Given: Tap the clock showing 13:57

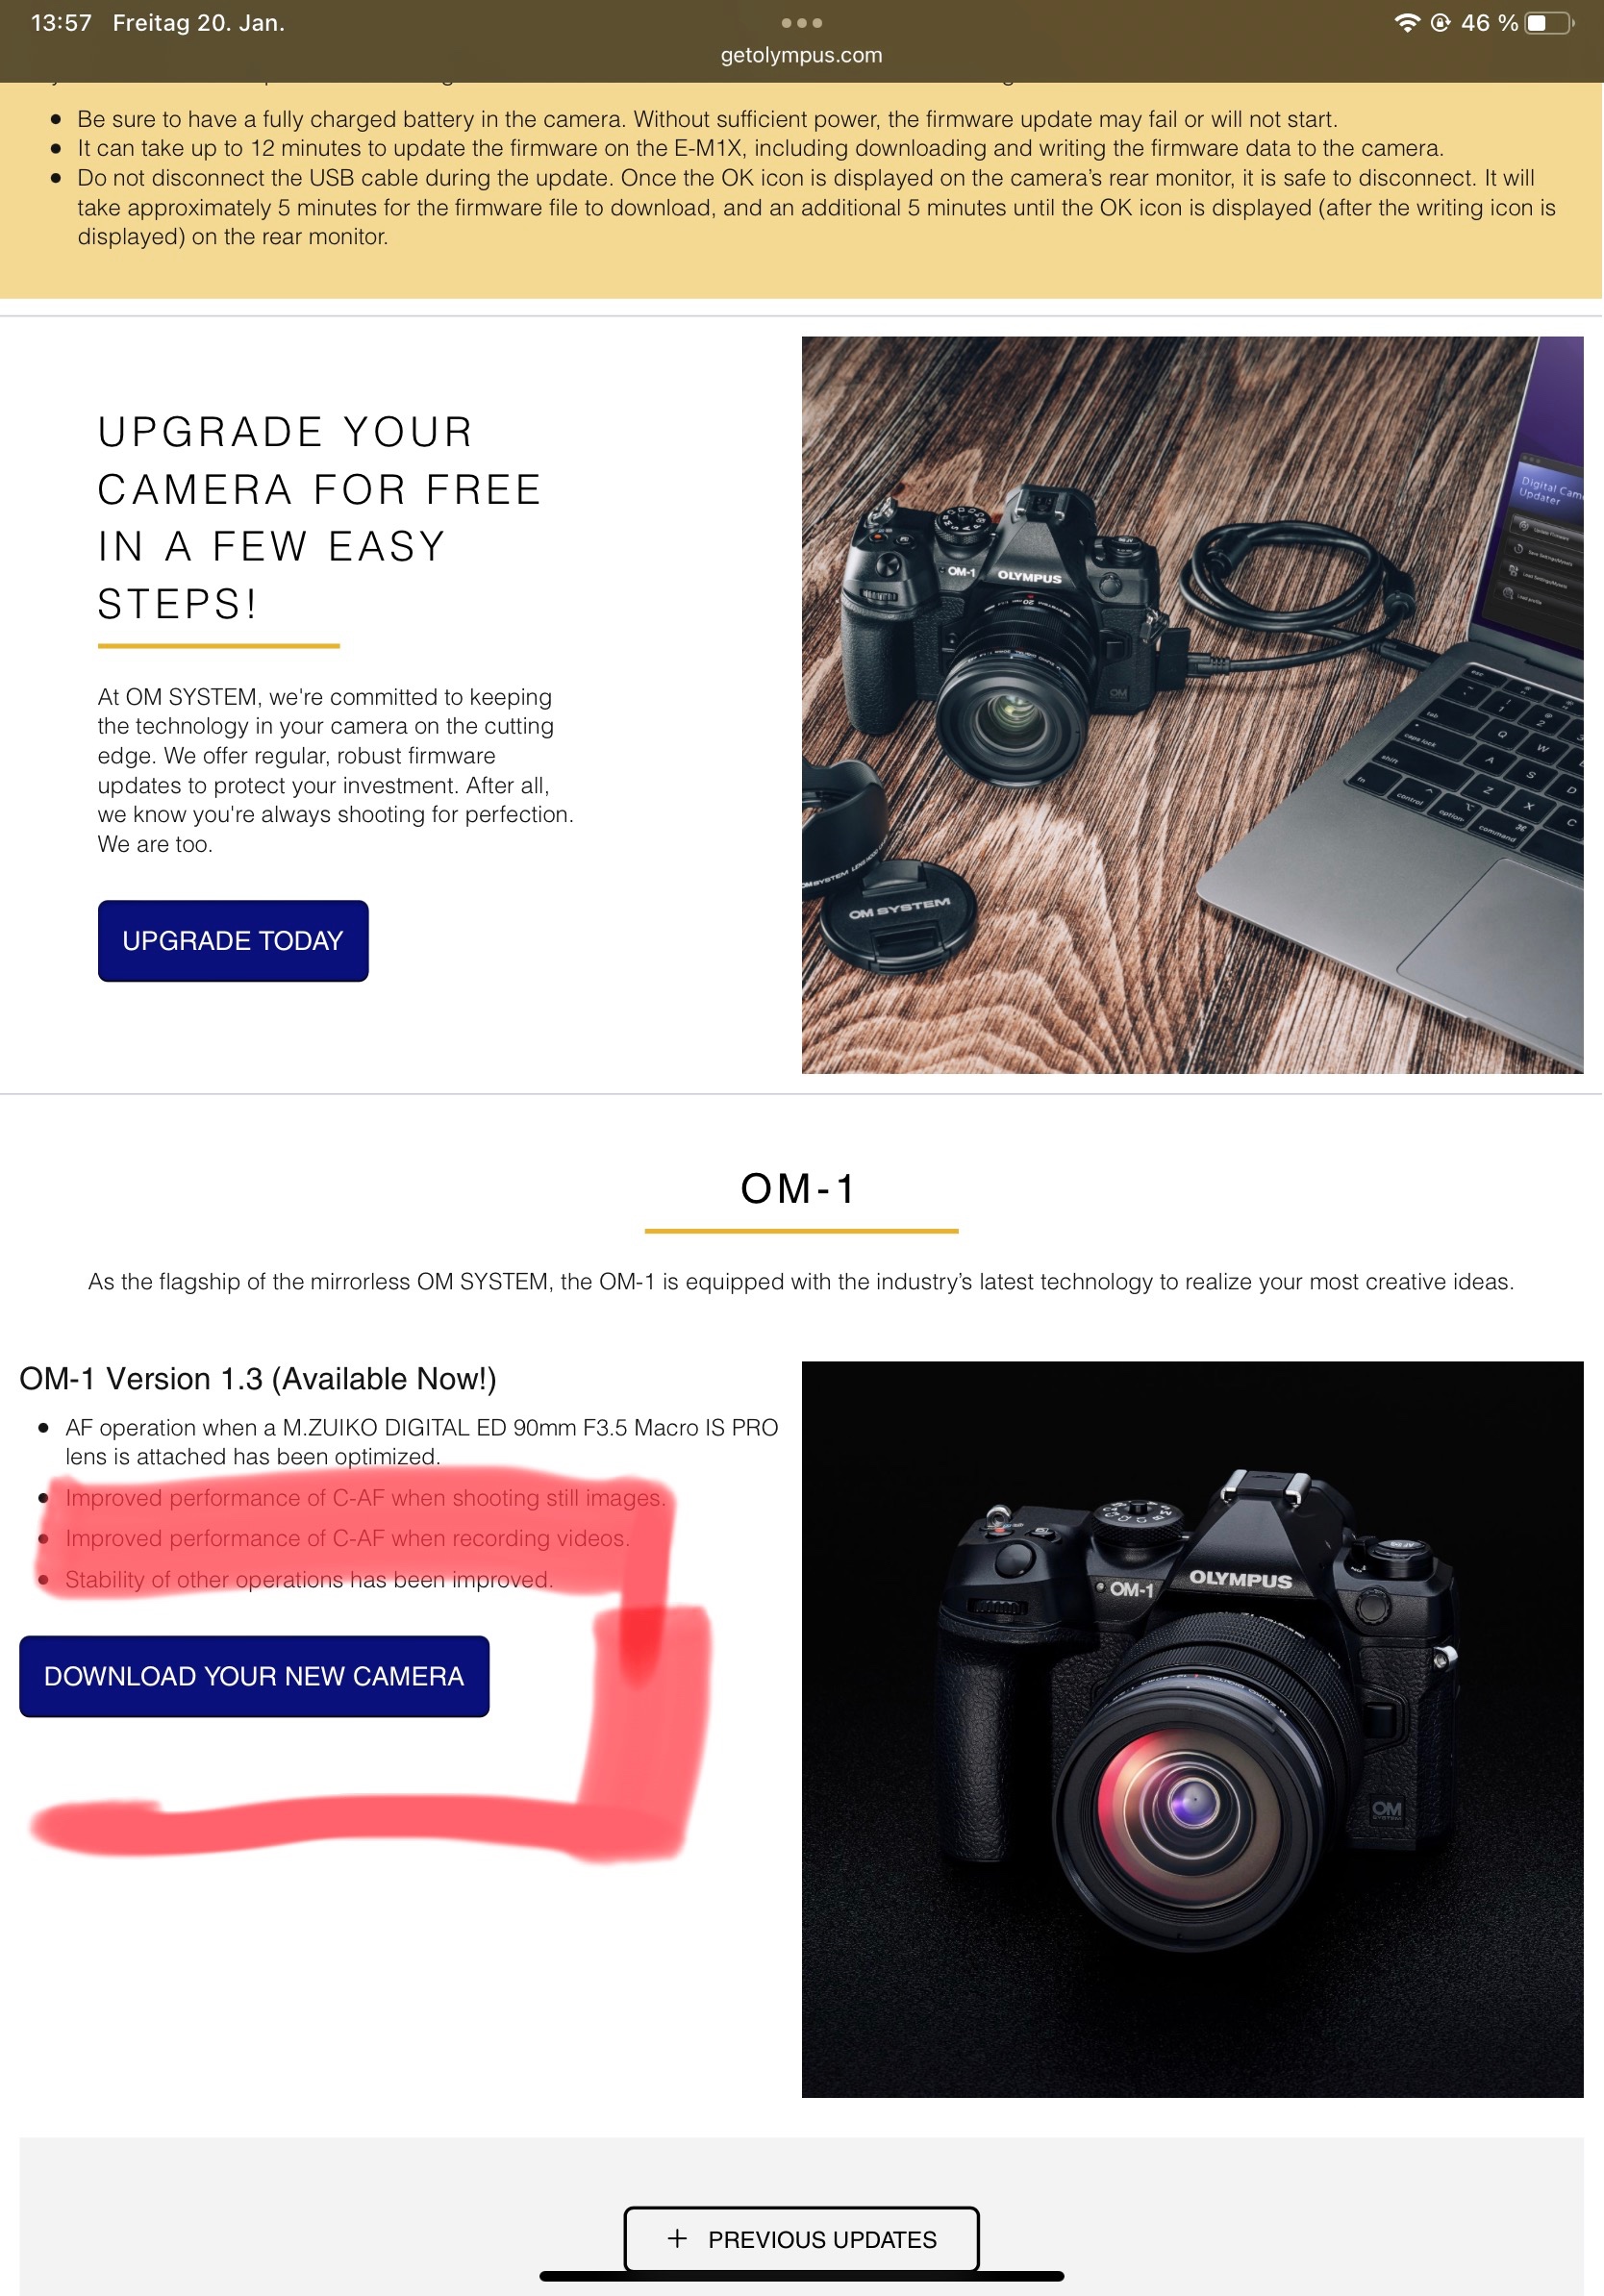Looking at the screenshot, I should point(62,23).
